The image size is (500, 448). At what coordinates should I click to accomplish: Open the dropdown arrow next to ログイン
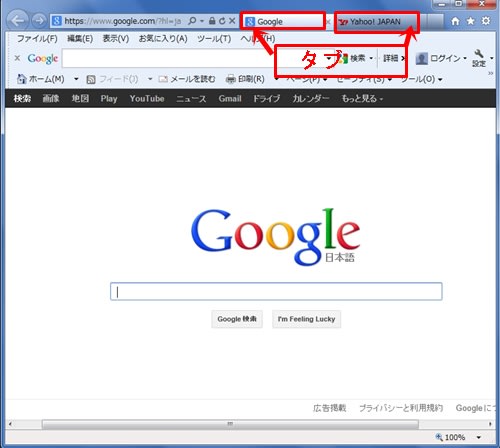(x=465, y=58)
